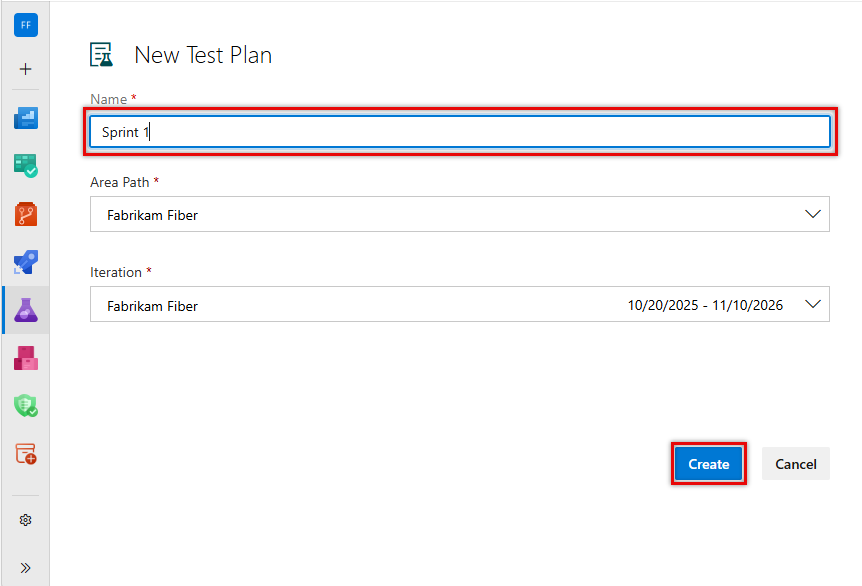Click the FF project avatar
This screenshot has width=862, height=586.
25,24
